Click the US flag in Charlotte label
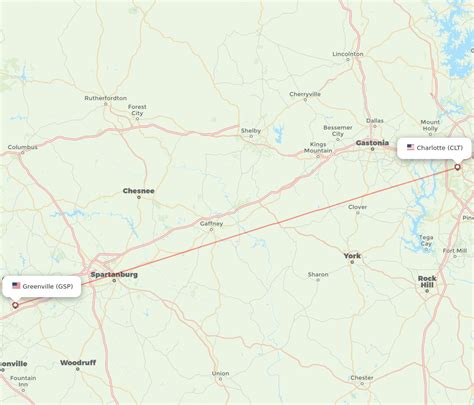 pyautogui.click(x=410, y=147)
